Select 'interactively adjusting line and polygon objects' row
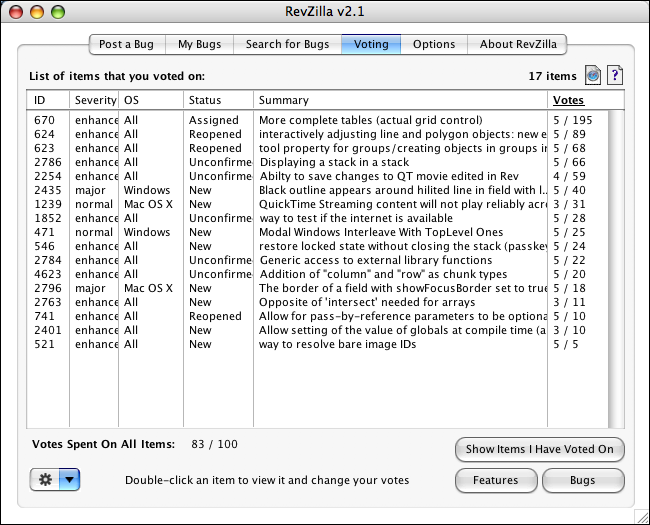The image size is (650, 525). pos(318,134)
